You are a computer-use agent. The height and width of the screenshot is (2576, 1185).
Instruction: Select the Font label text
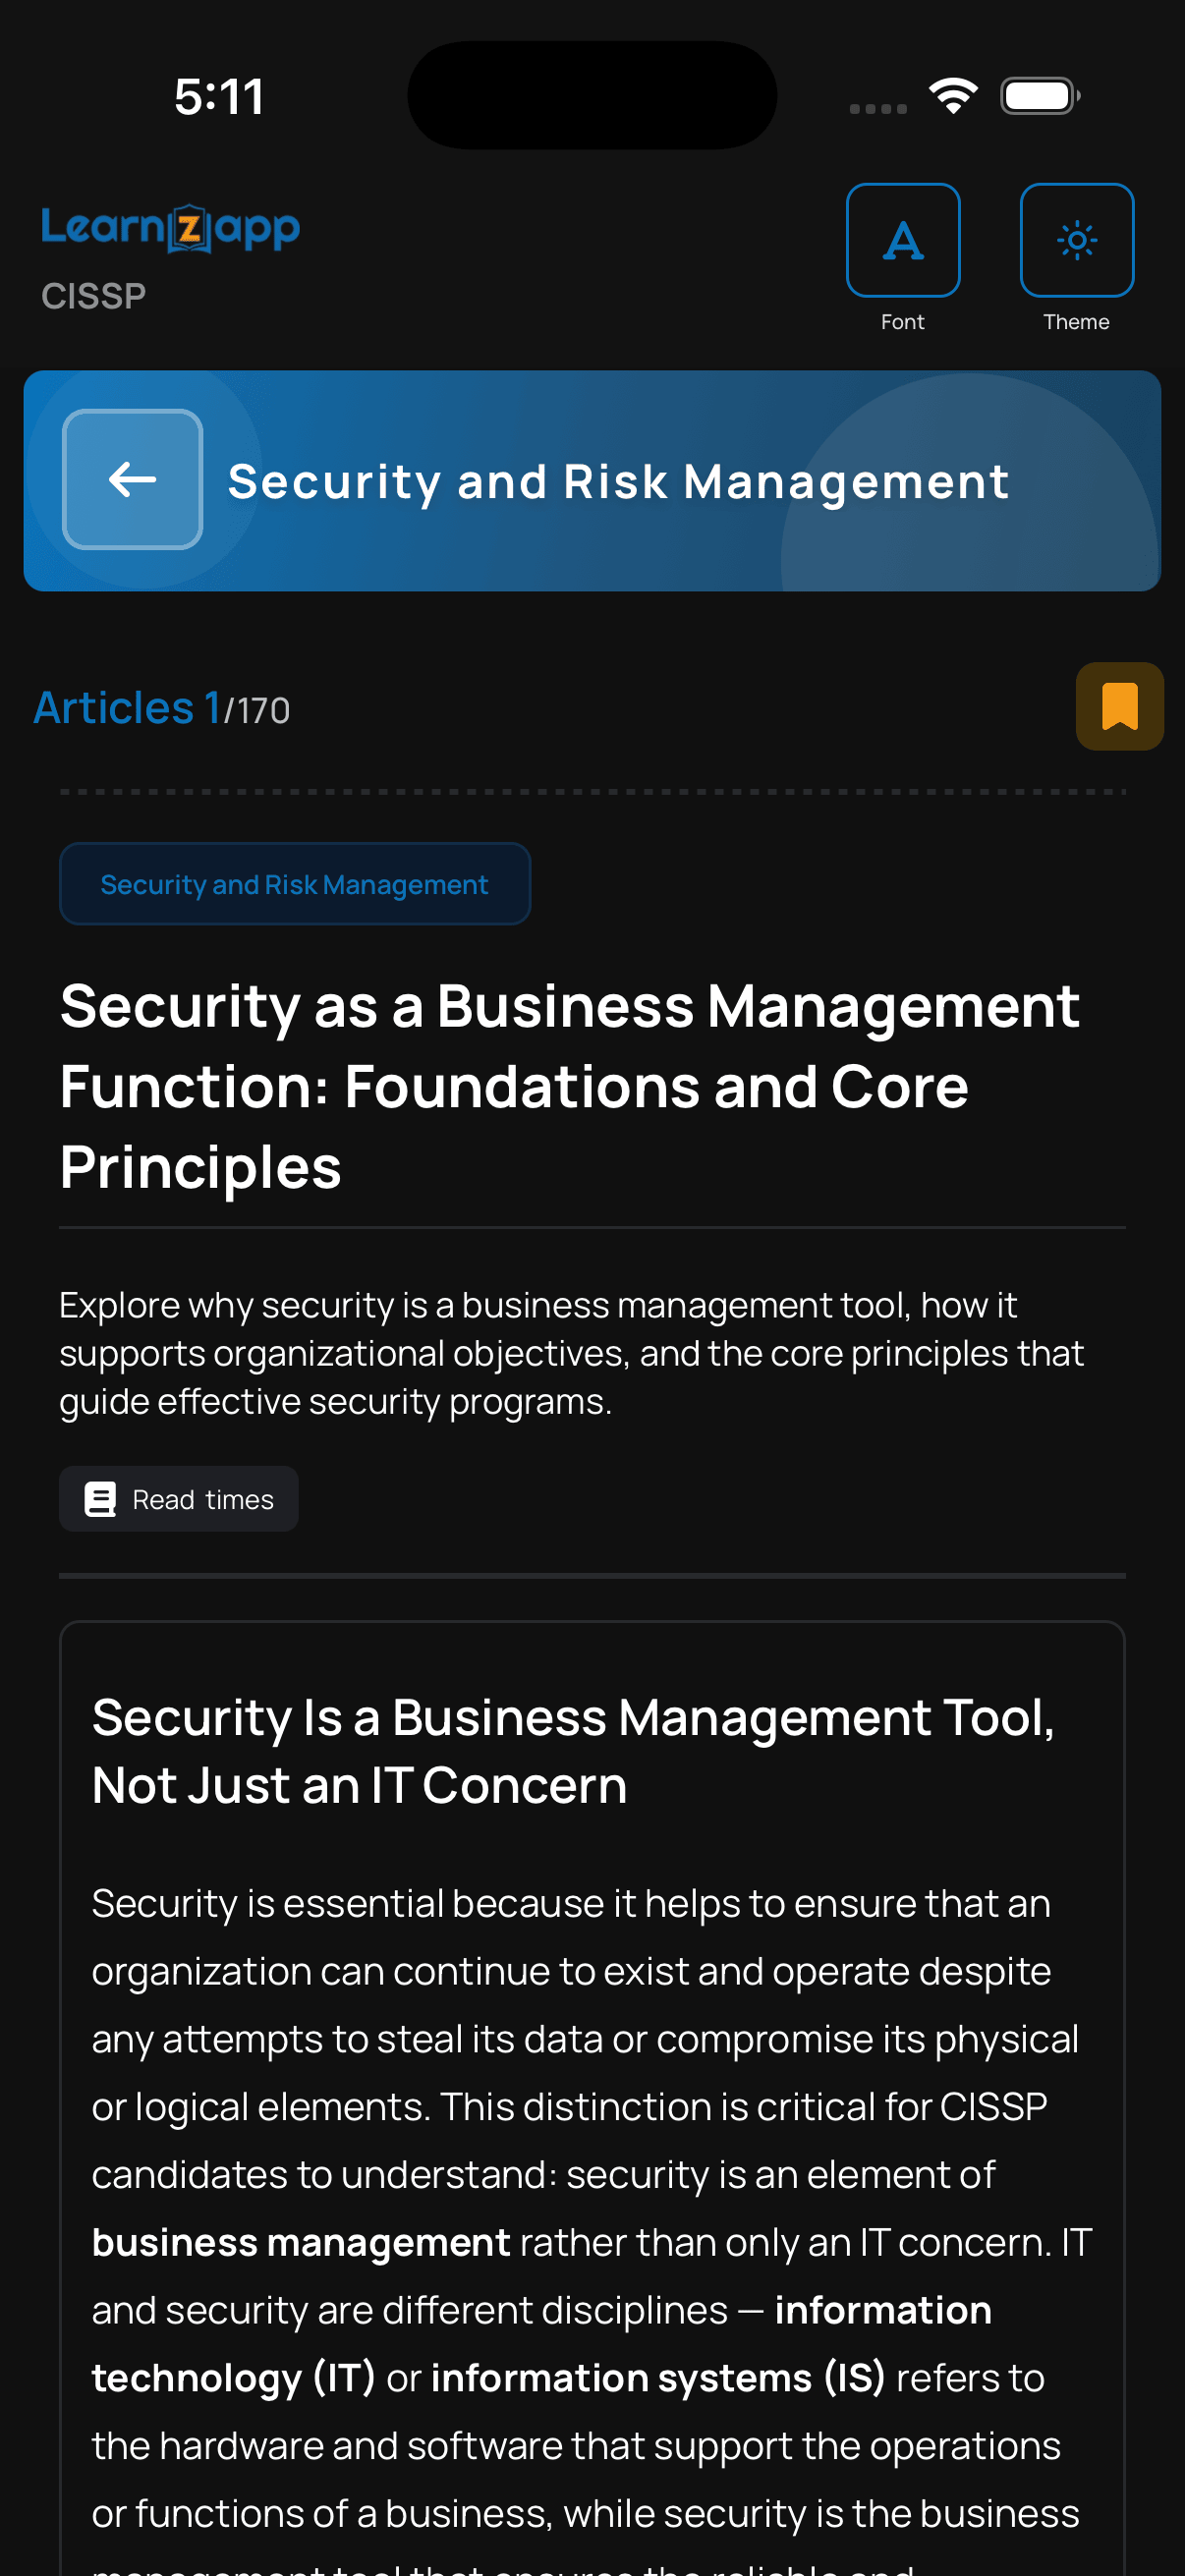[x=902, y=322]
